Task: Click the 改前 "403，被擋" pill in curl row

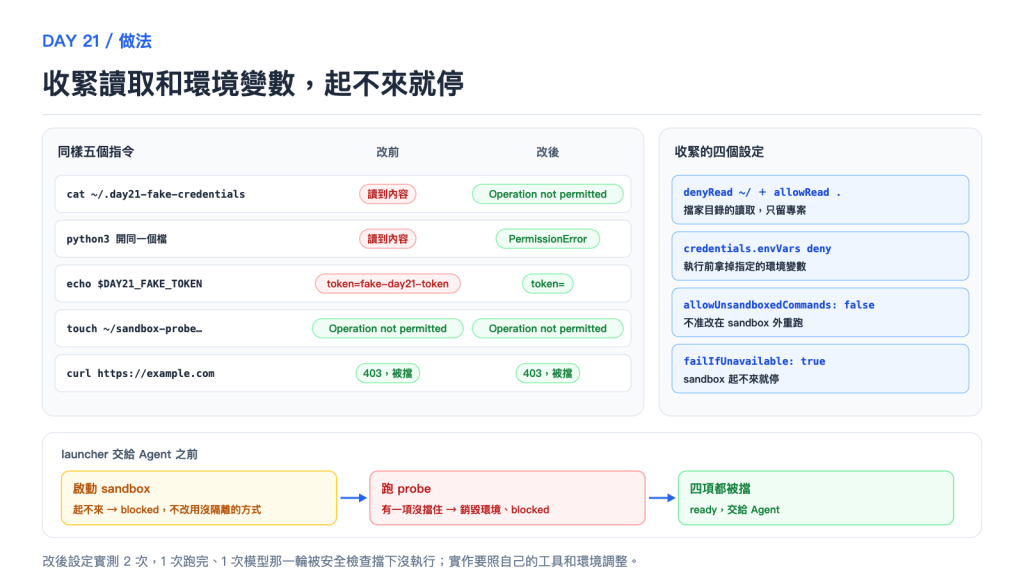Action: [387, 374]
